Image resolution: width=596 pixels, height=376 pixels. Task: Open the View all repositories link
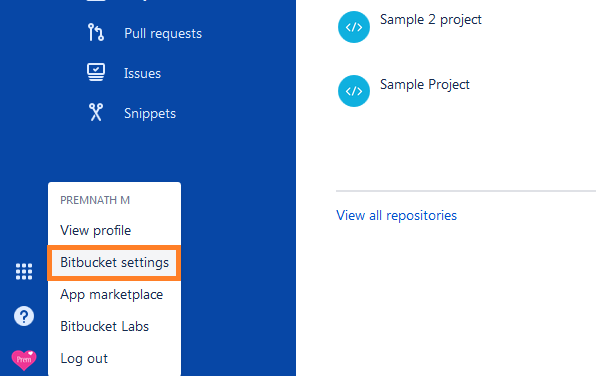[x=396, y=216]
